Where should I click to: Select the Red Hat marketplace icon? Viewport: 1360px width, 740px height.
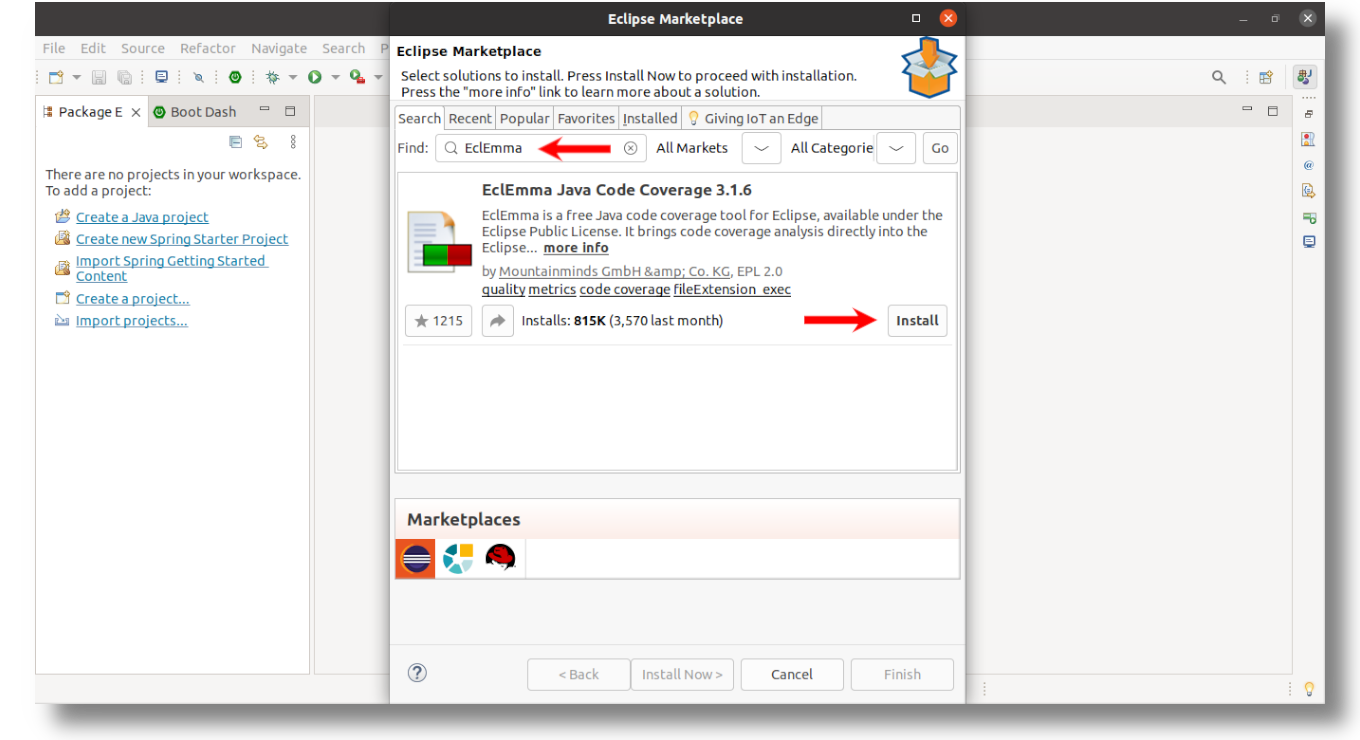(500, 558)
